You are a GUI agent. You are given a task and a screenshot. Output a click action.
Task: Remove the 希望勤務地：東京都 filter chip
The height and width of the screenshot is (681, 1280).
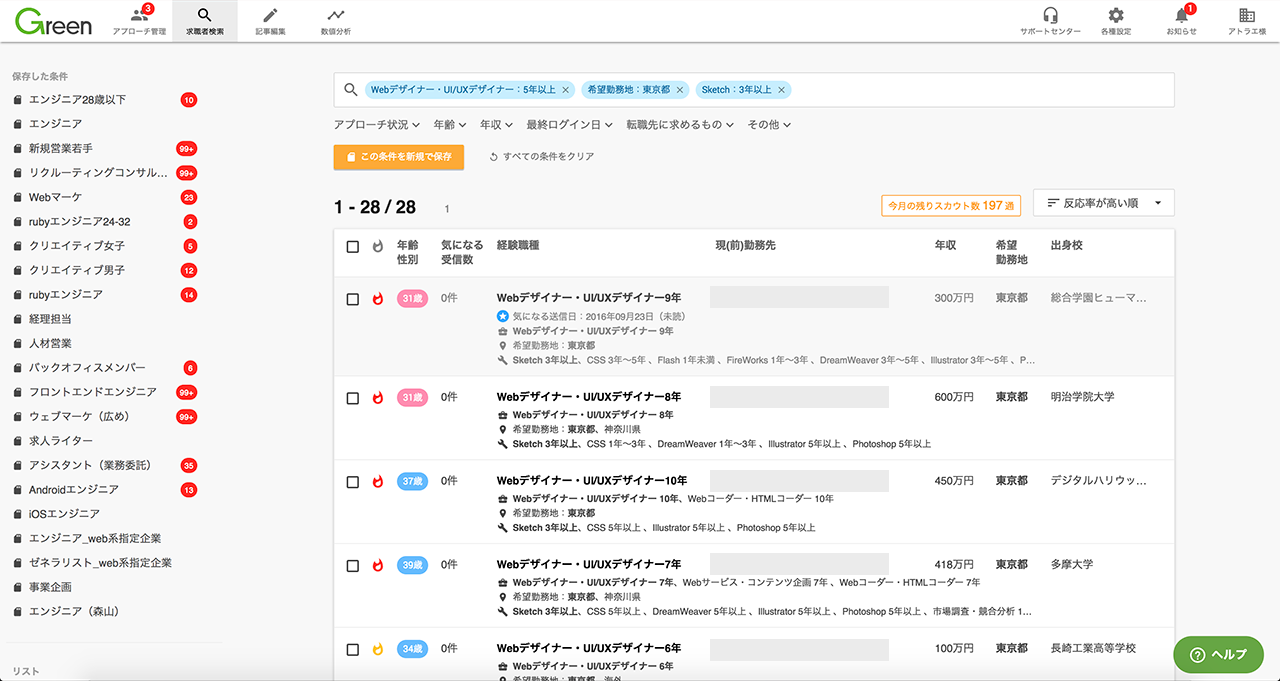pos(680,90)
